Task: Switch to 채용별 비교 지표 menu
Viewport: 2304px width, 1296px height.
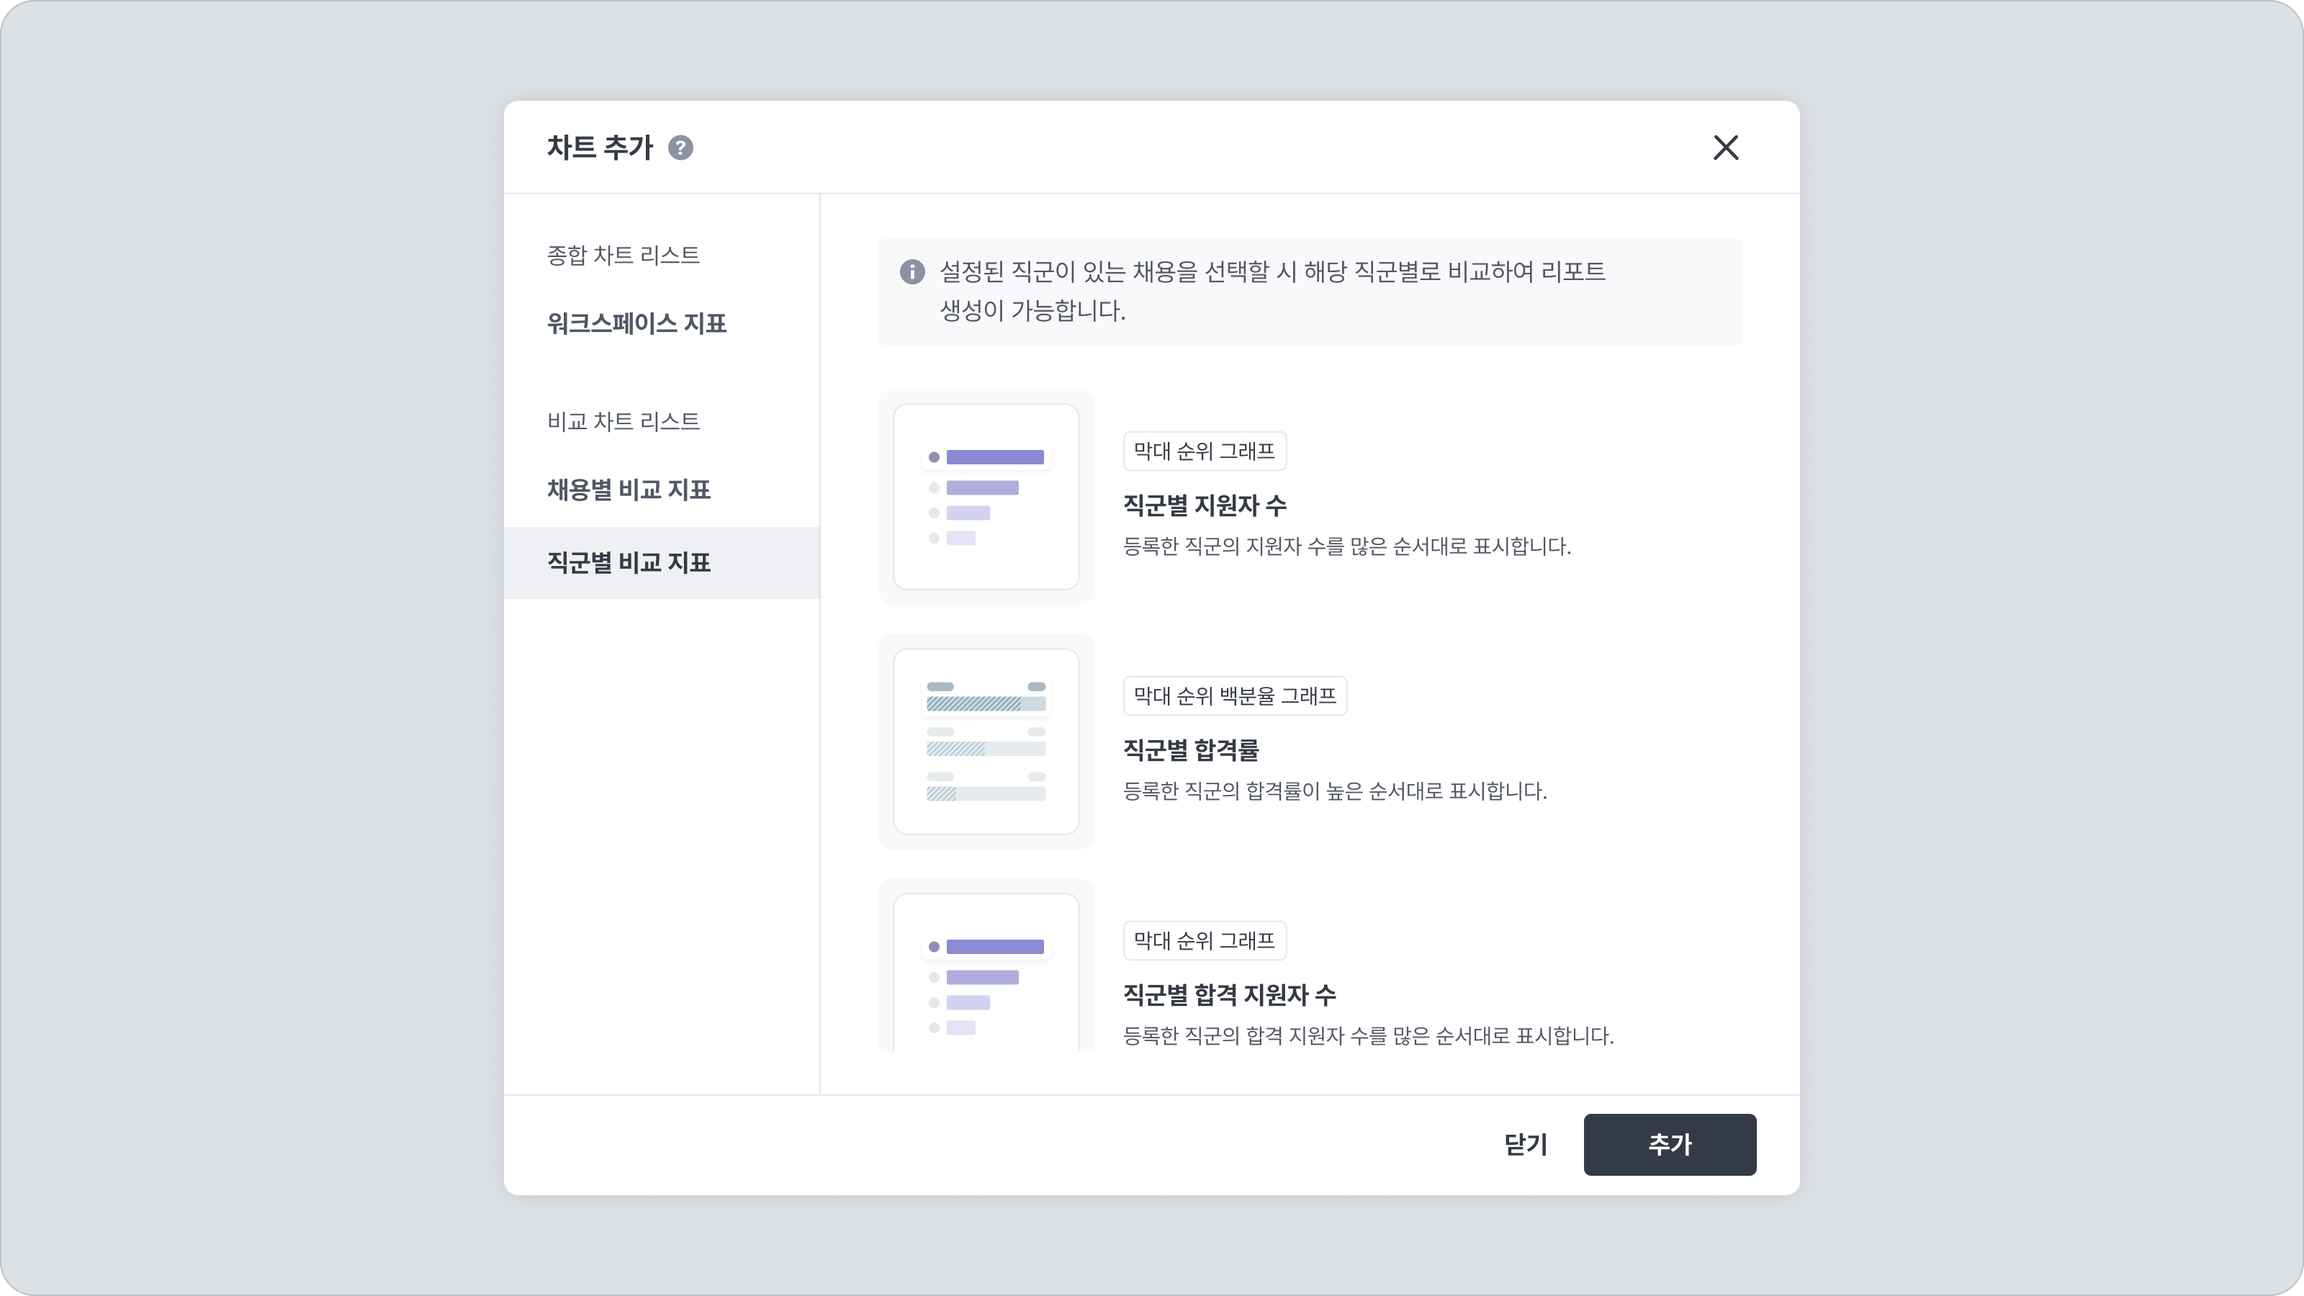Action: [x=629, y=490]
